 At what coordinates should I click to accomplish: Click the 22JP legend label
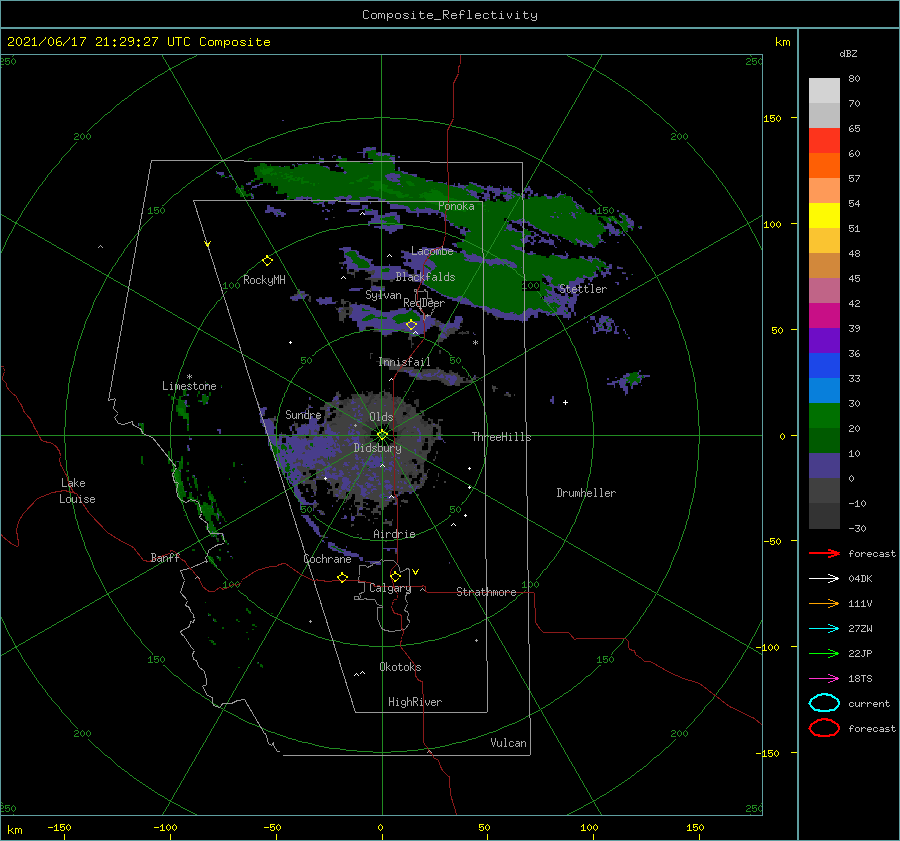coord(860,653)
